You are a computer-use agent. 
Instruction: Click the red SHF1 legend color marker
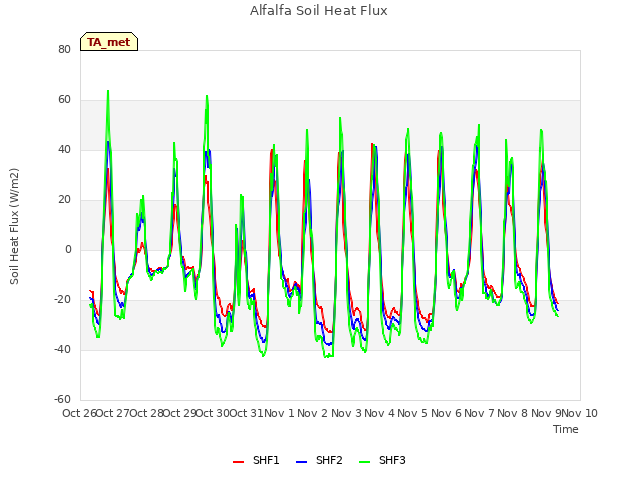238,462
